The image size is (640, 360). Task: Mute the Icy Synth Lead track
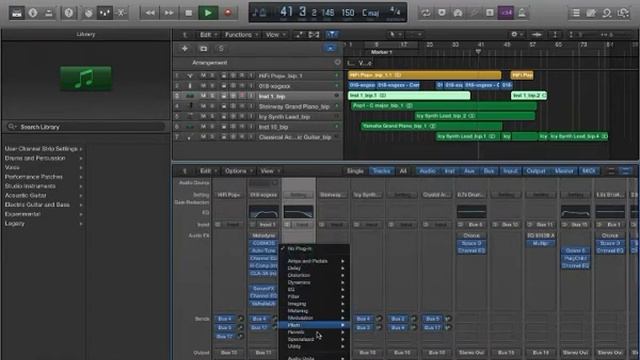(x=203, y=117)
